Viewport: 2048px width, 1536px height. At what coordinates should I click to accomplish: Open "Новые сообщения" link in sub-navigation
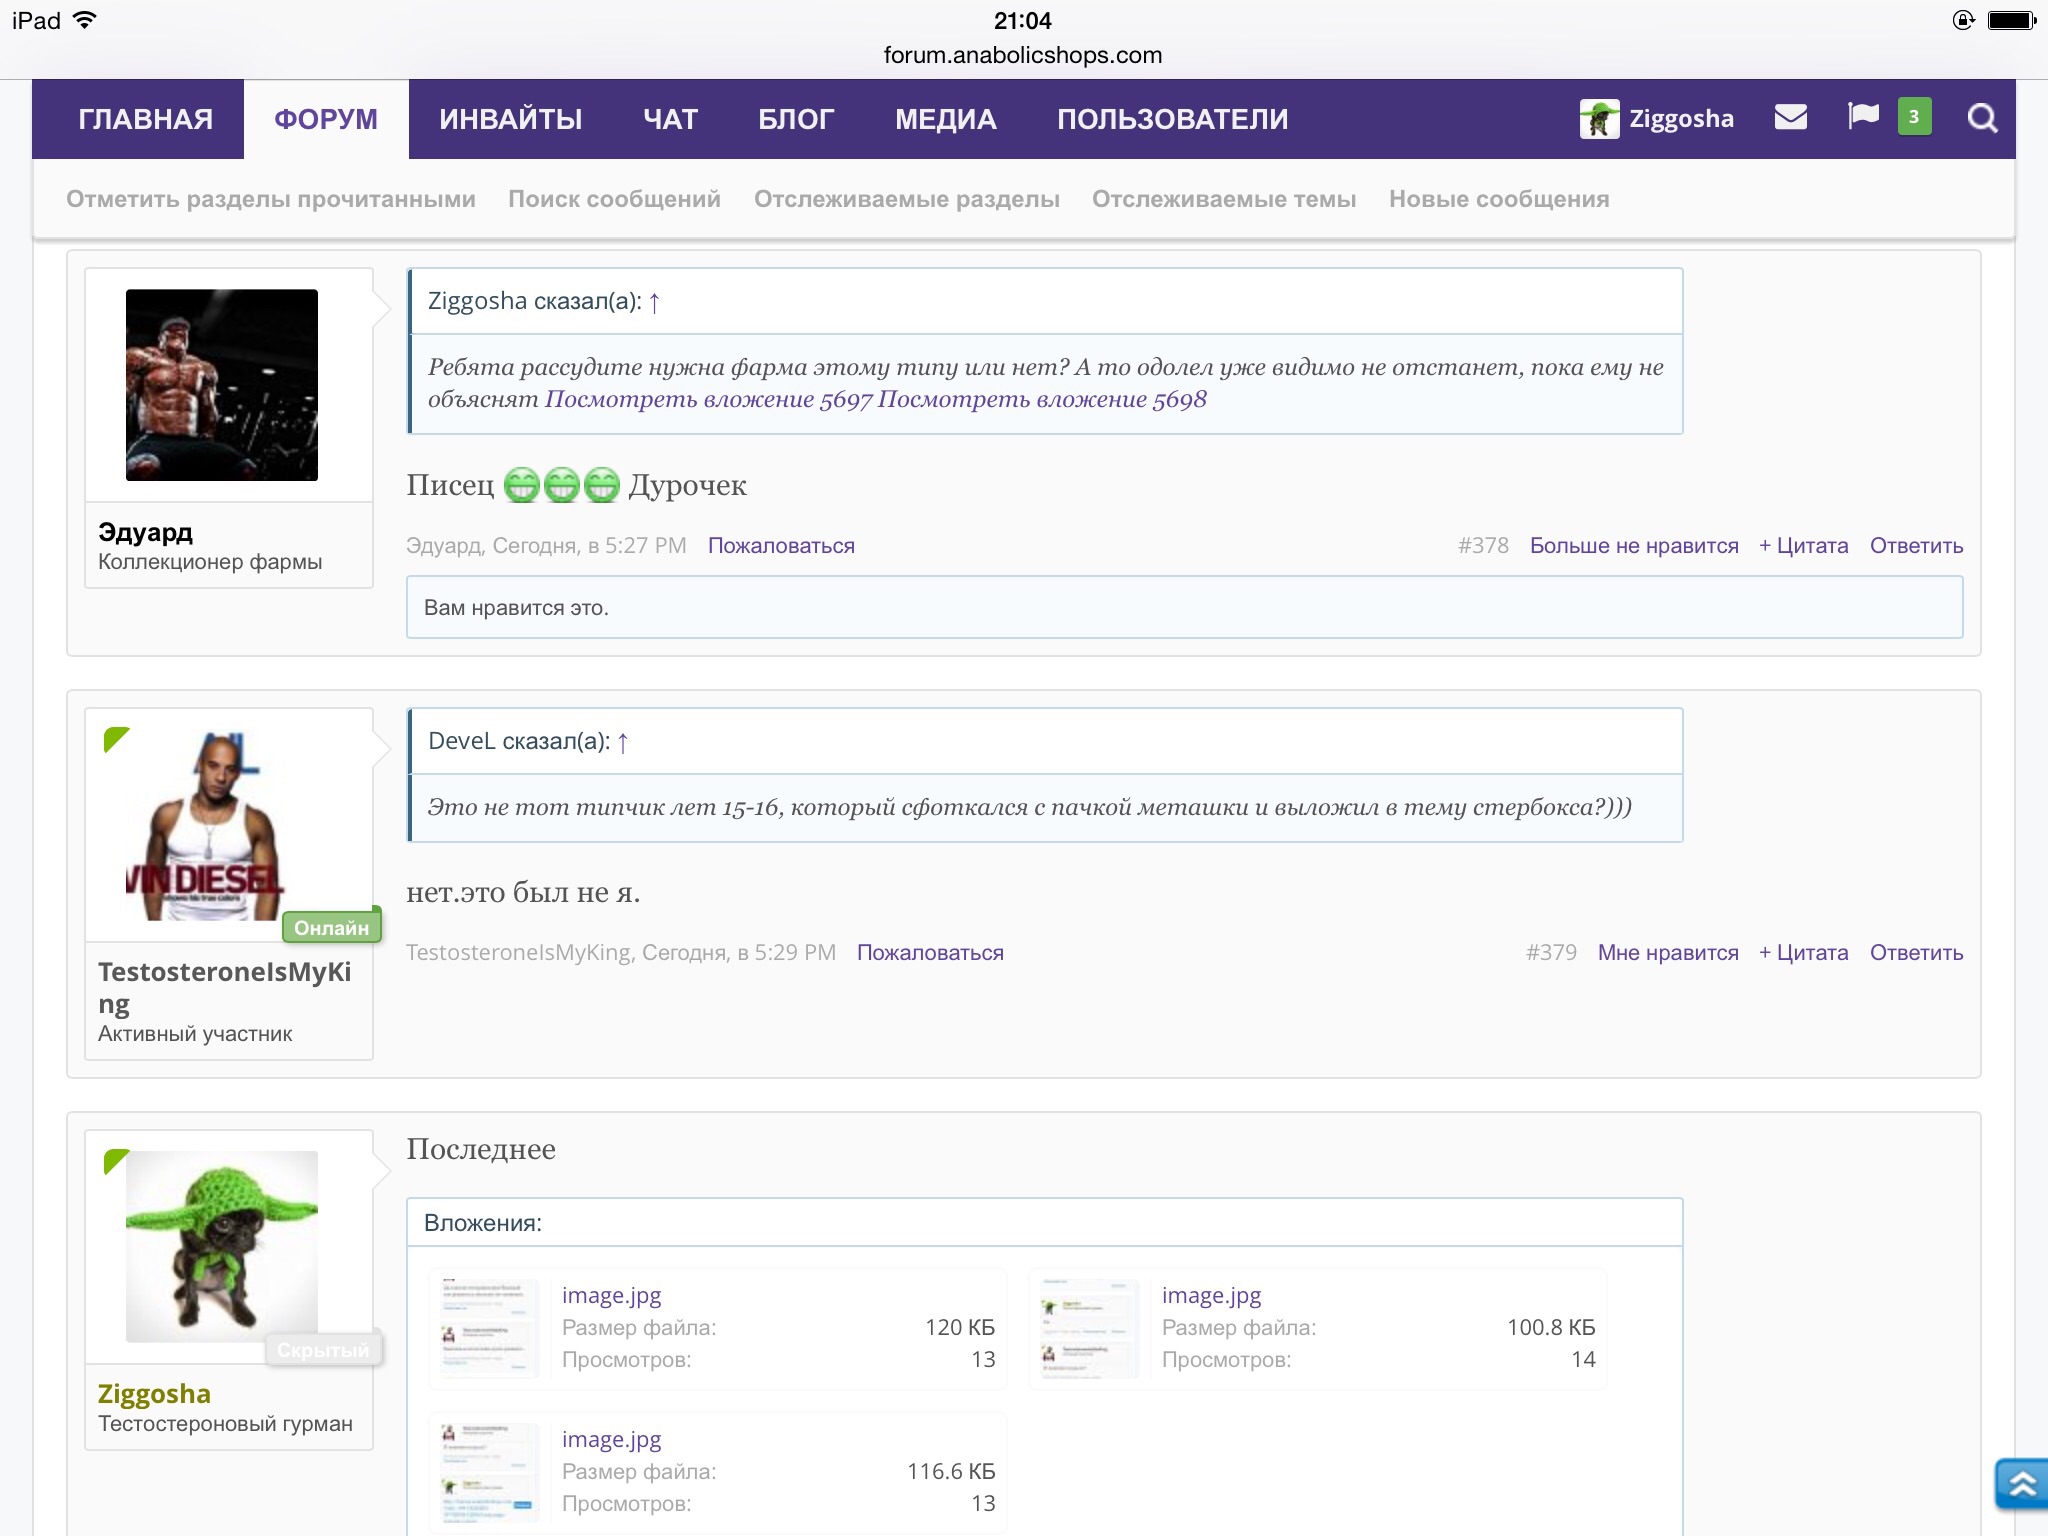[1498, 199]
